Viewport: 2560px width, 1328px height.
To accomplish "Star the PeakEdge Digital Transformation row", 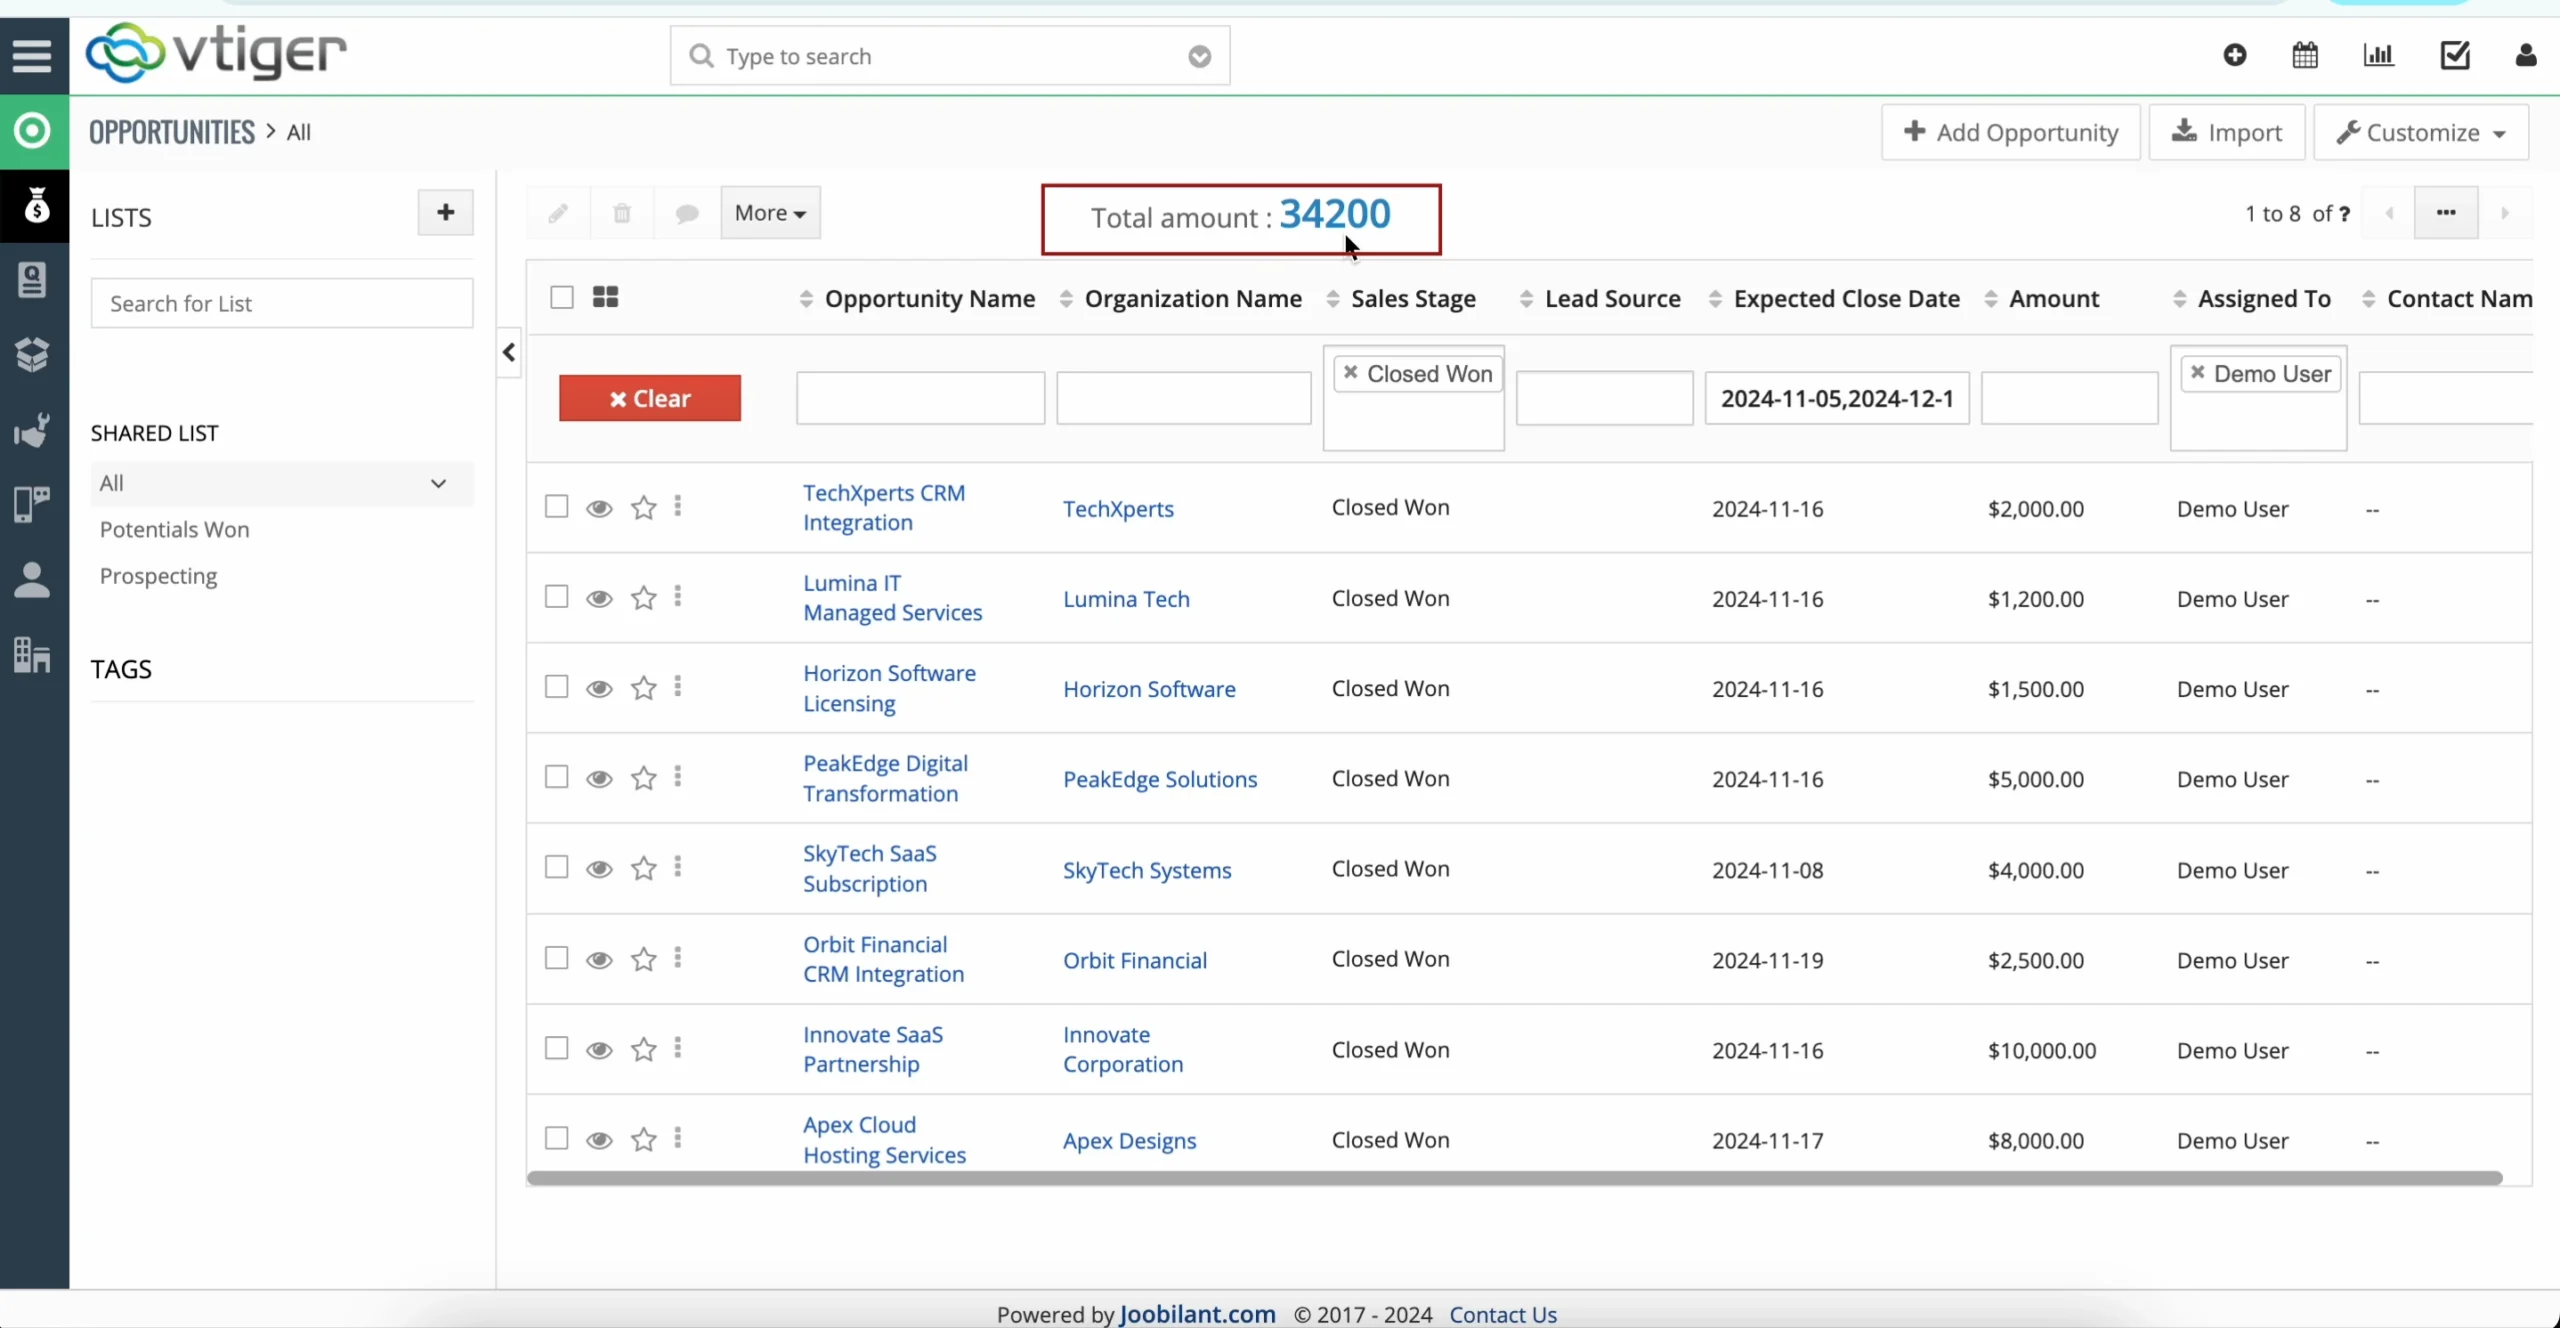I will [x=644, y=778].
